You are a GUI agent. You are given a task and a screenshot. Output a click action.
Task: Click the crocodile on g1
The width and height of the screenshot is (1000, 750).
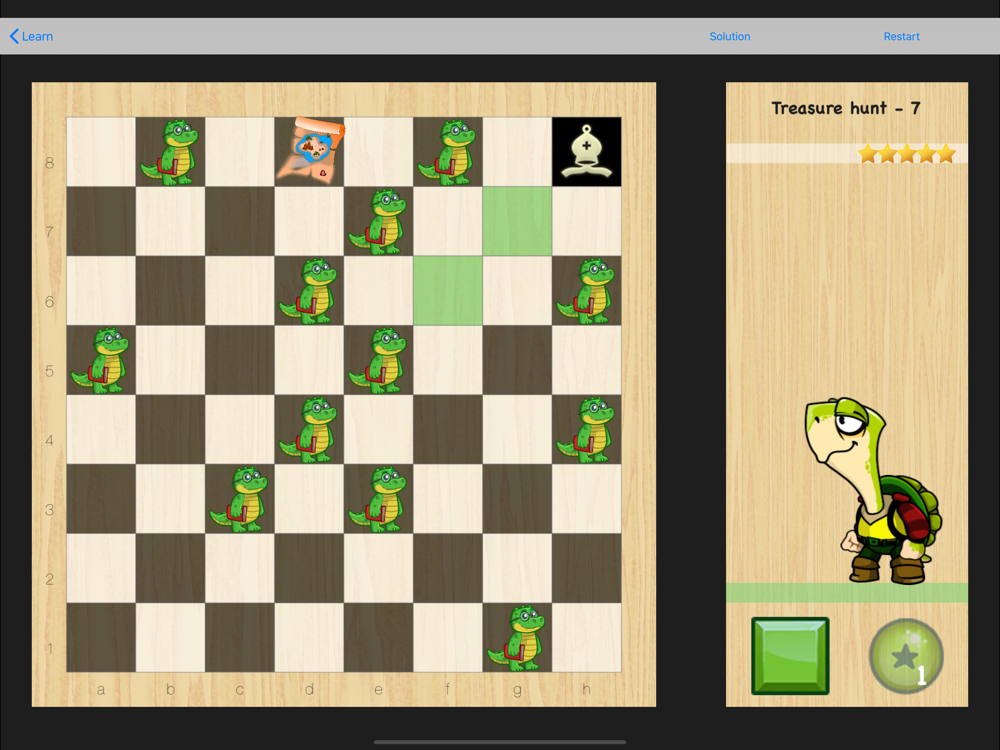click(517, 639)
